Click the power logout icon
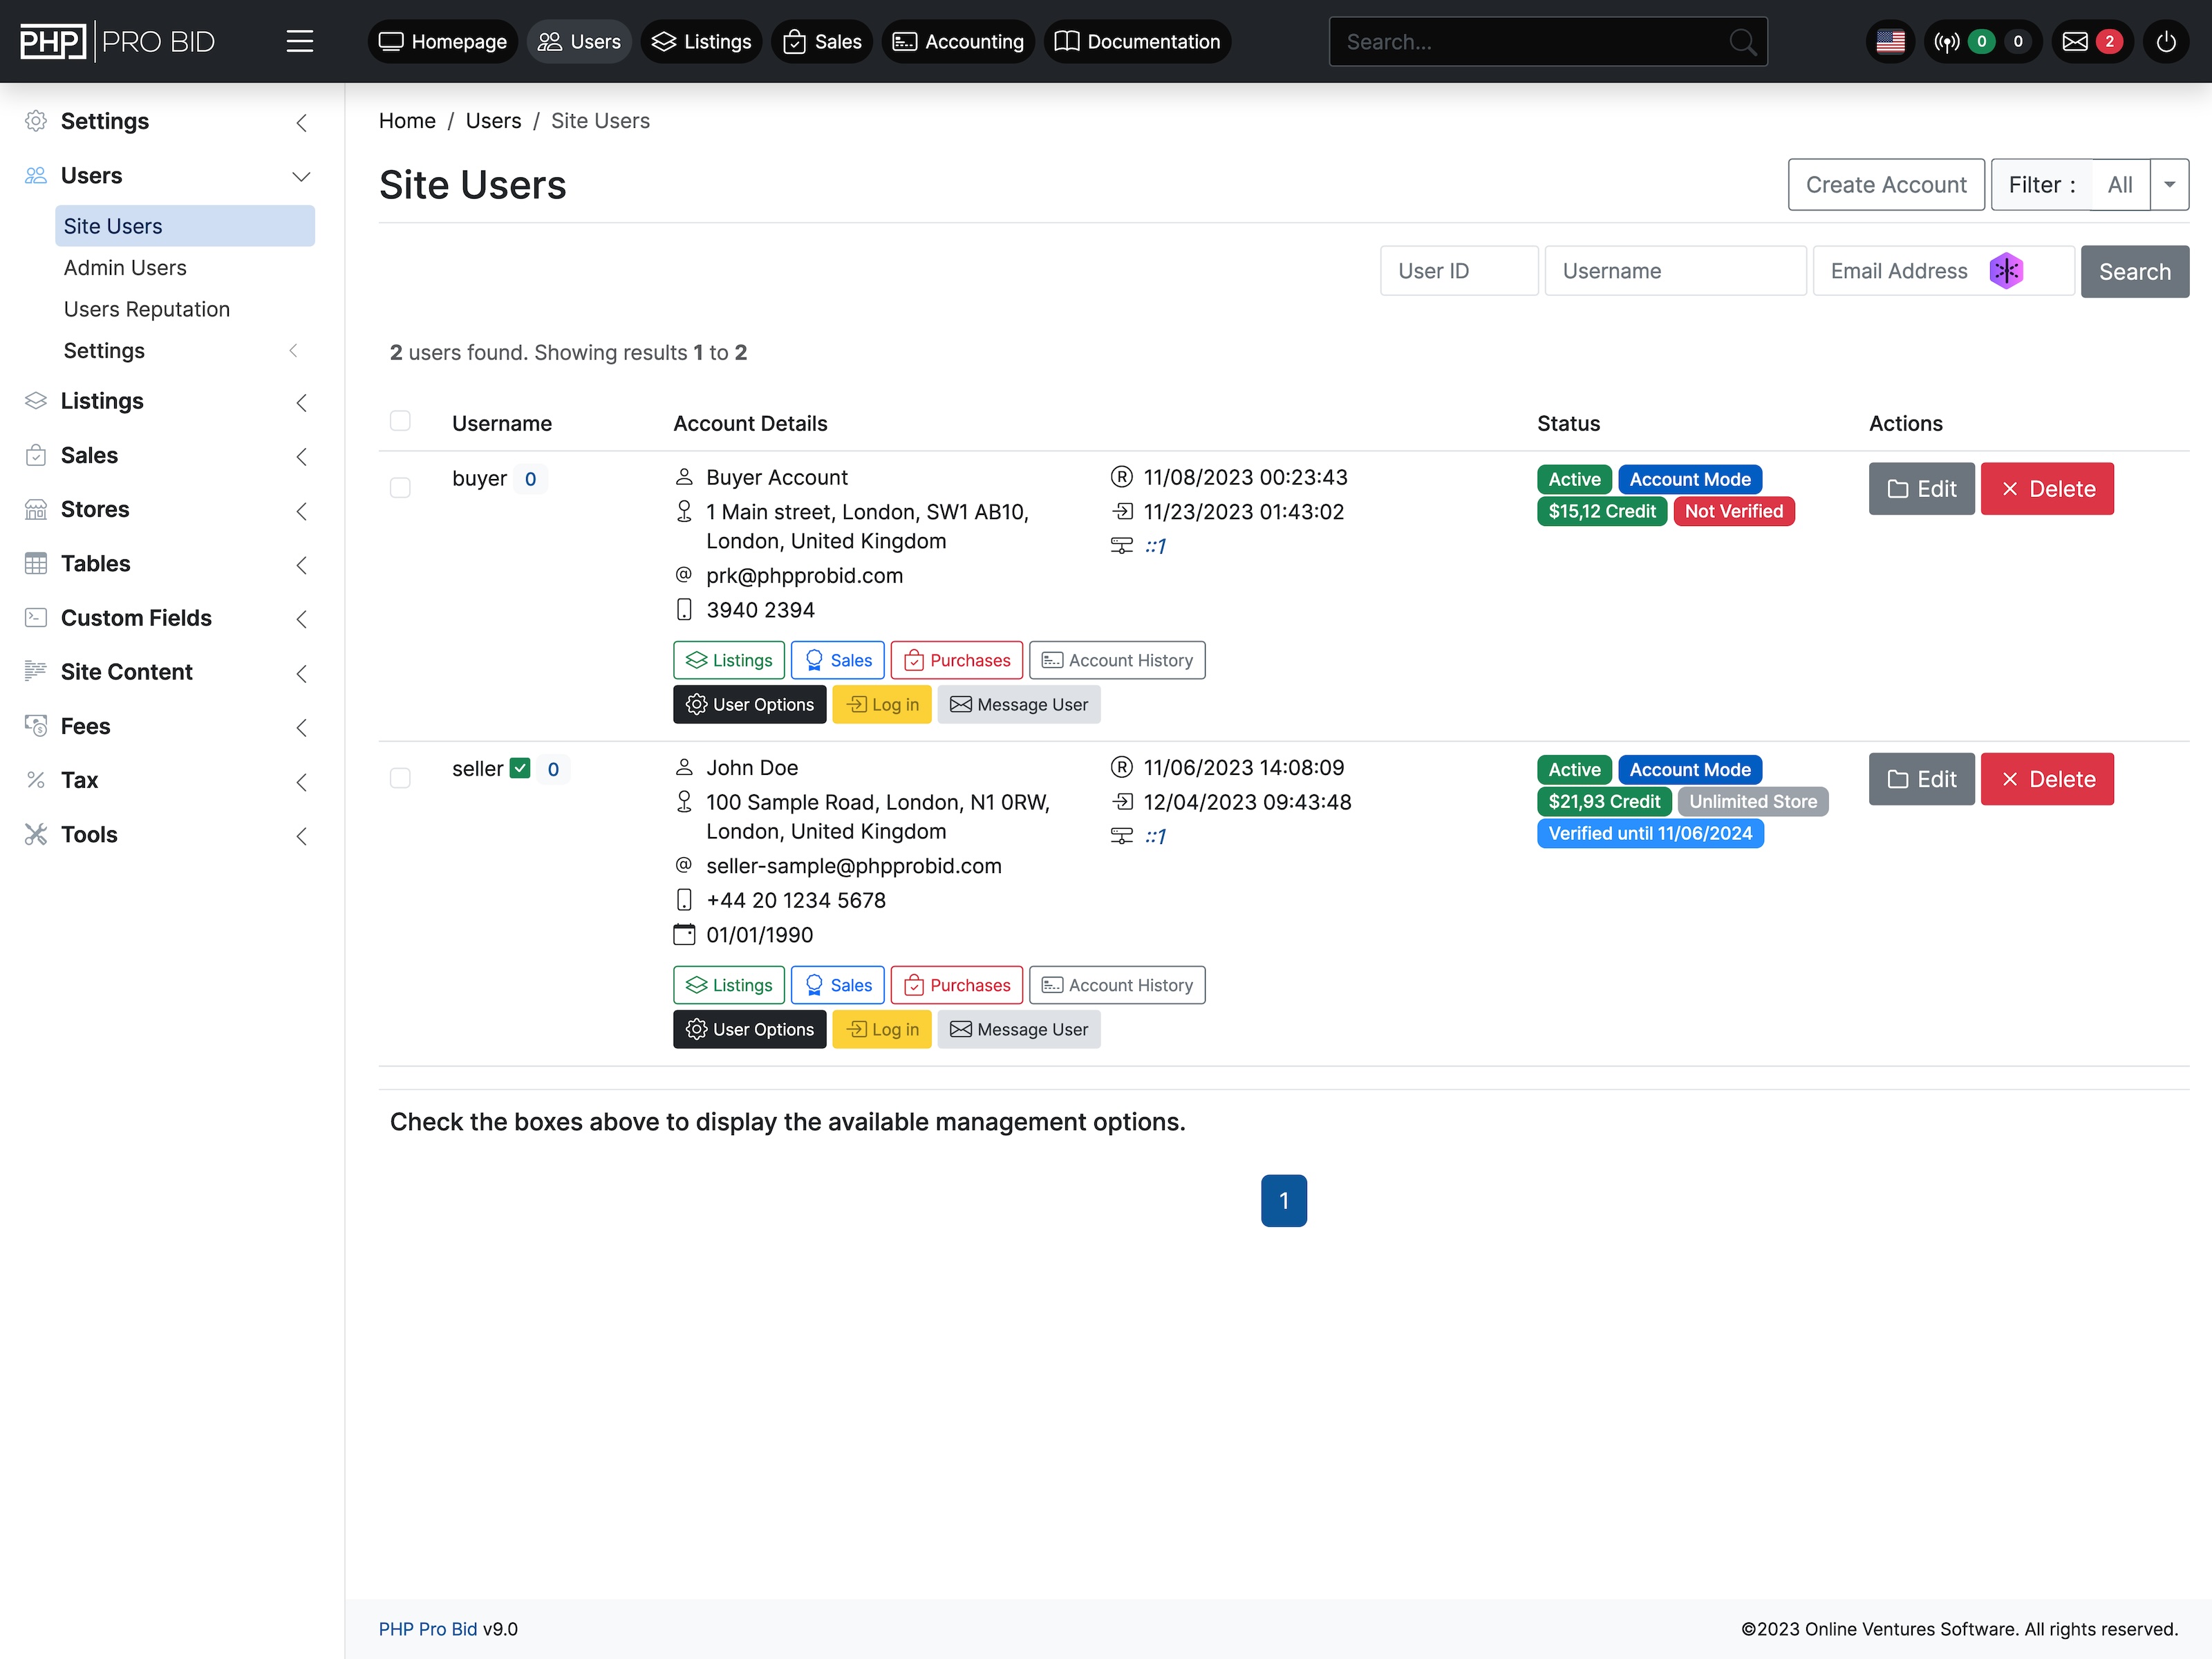 (2167, 41)
